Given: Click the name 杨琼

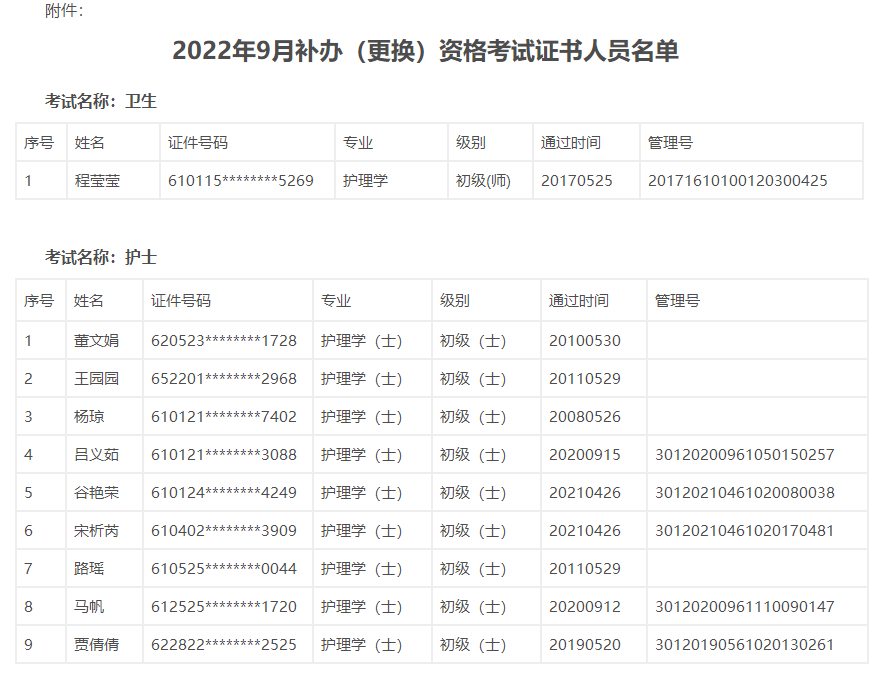Looking at the screenshot, I should tap(89, 416).
